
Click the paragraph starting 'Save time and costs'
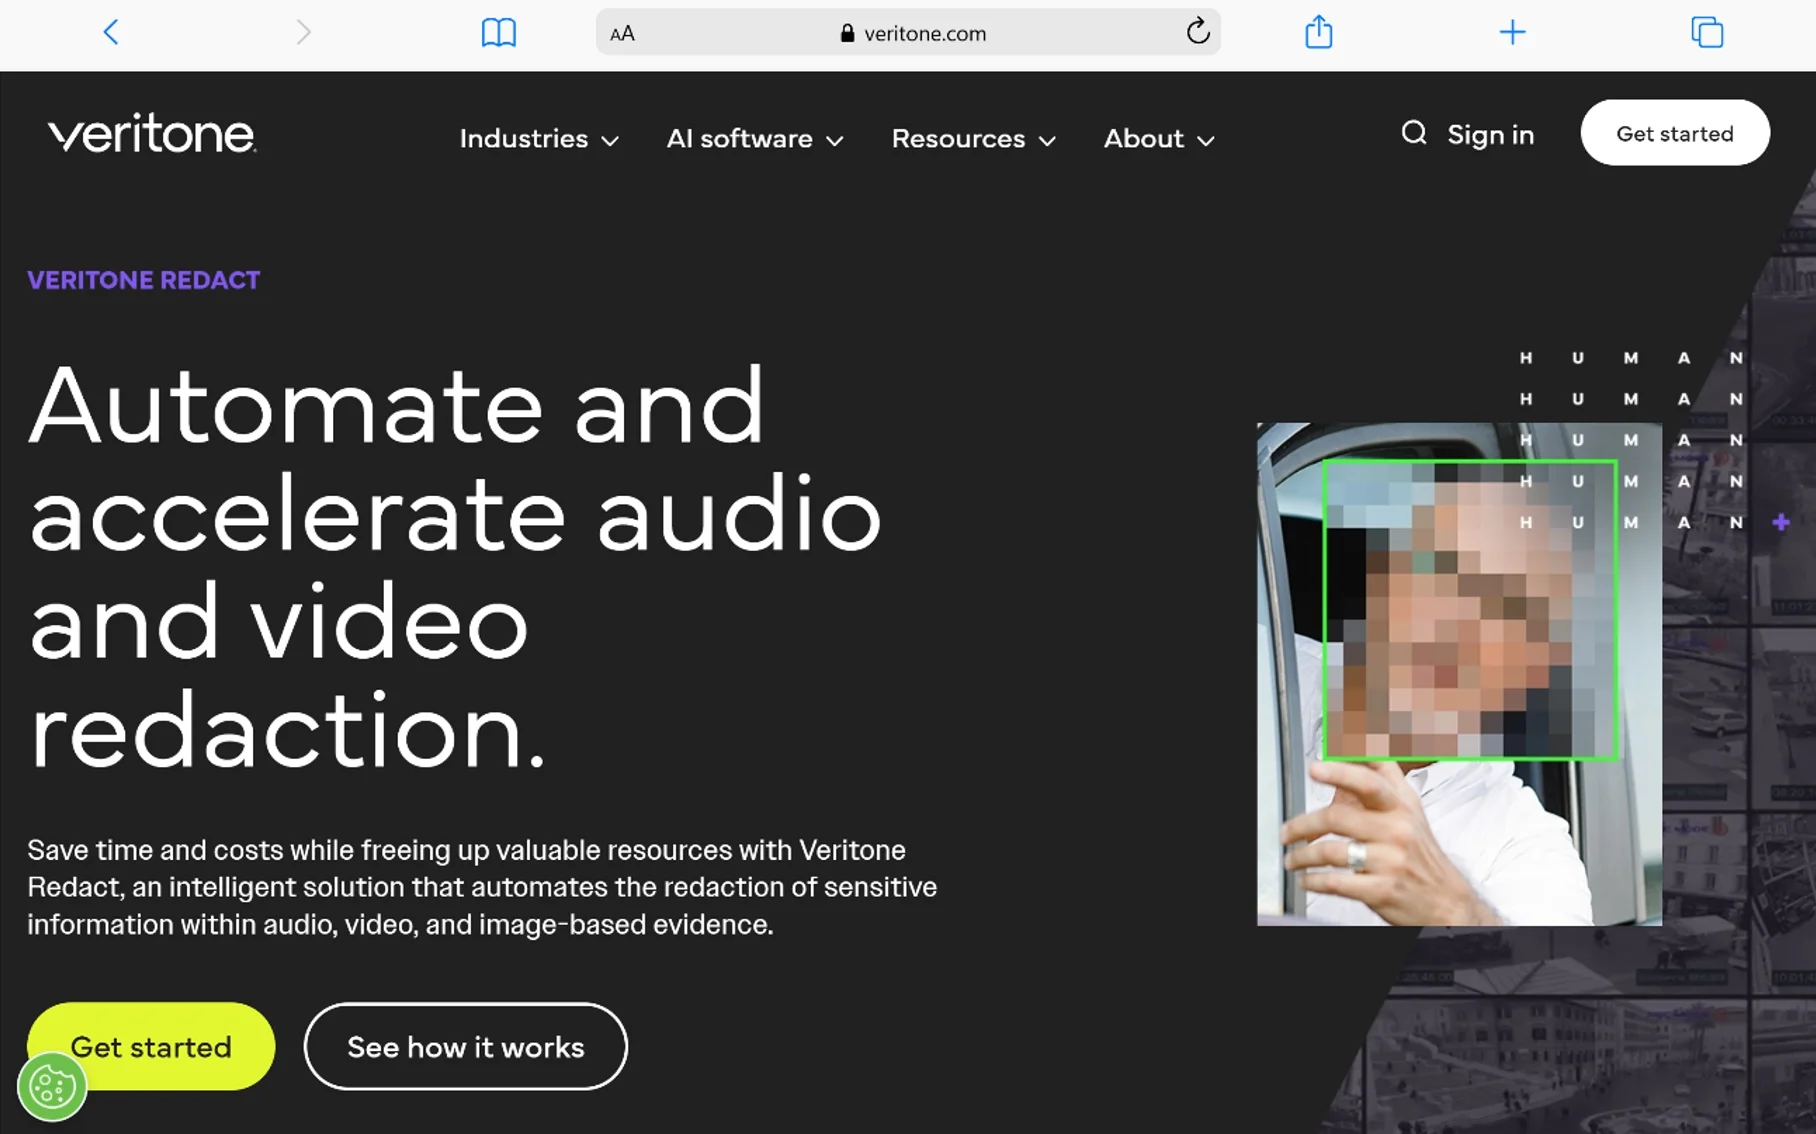click(x=482, y=887)
